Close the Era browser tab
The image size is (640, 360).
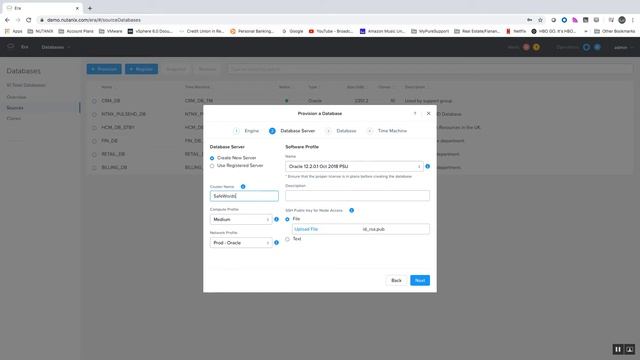tap(77, 8)
